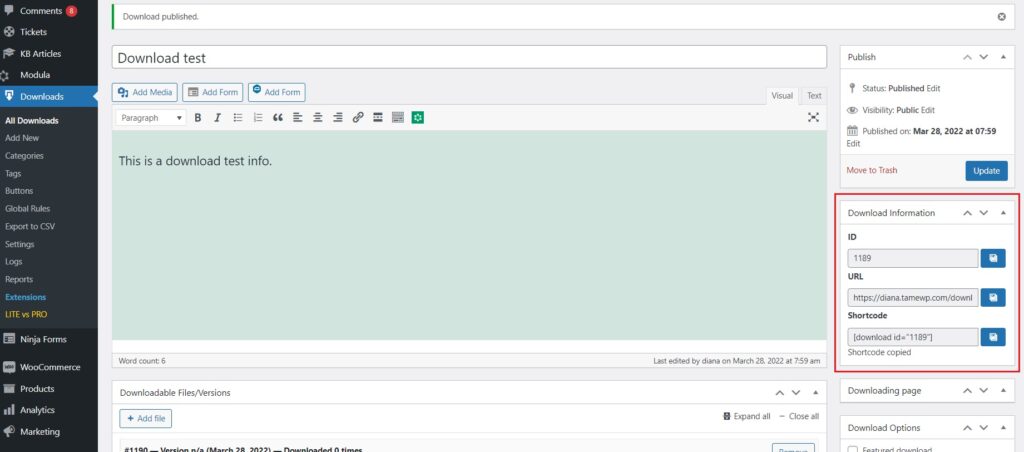
Task: Insert a numbered list
Action: (258, 118)
